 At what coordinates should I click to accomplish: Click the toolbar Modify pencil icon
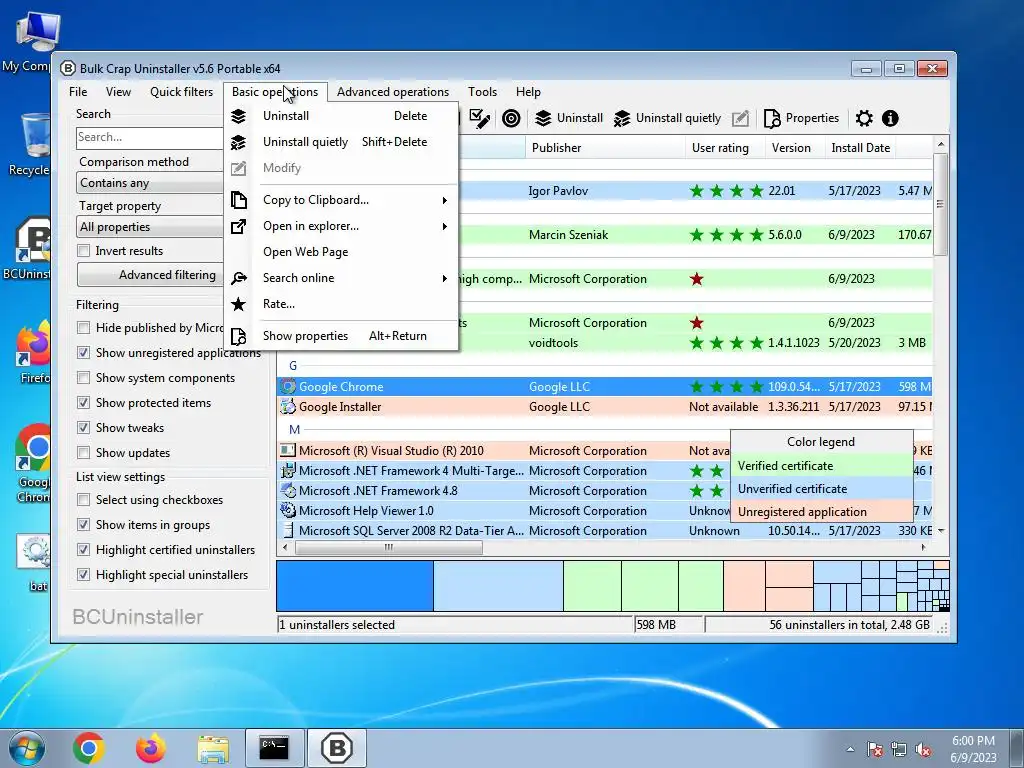[x=740, y=118]
